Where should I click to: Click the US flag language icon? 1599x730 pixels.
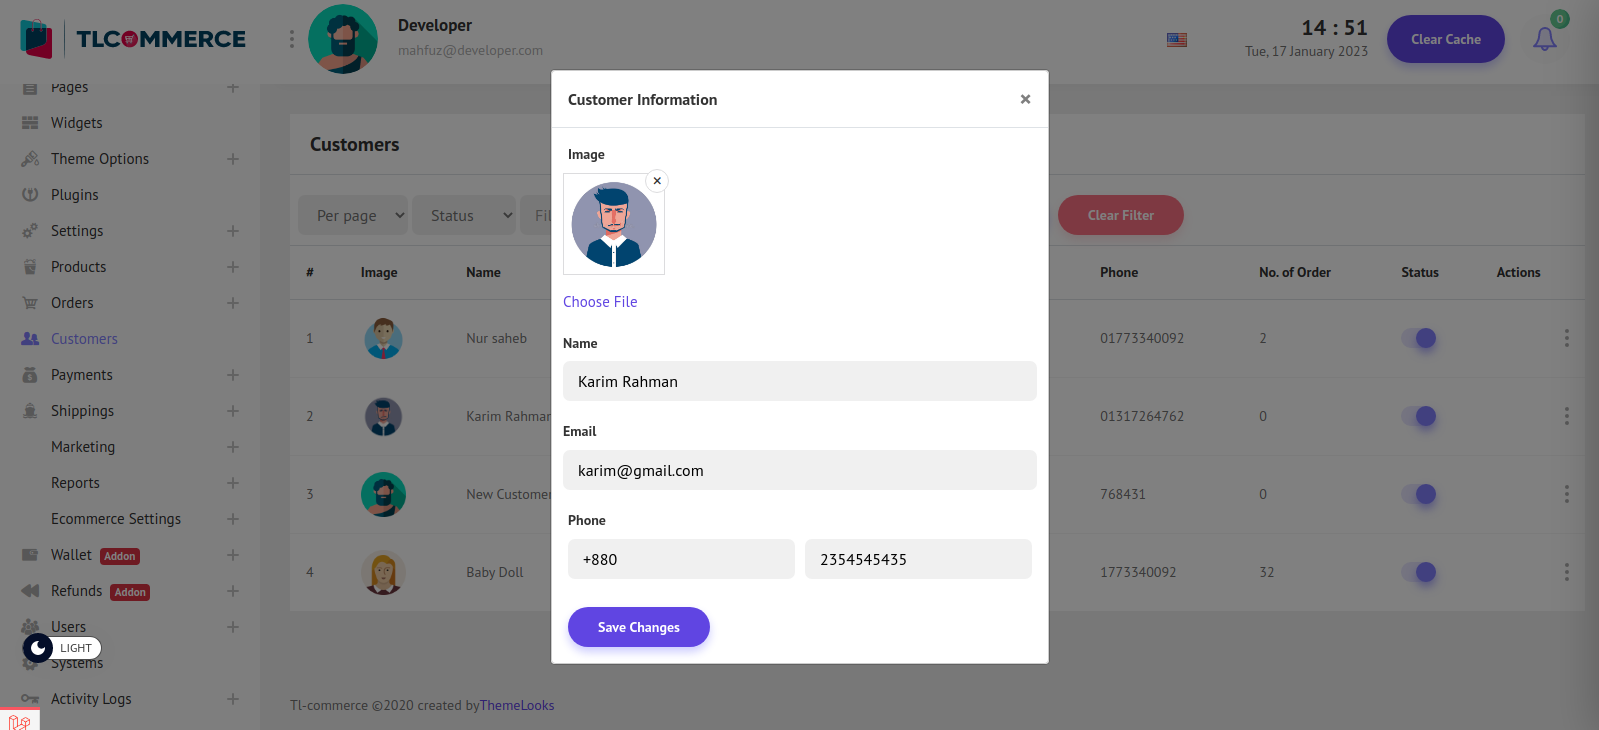[x=1177, y=40]
